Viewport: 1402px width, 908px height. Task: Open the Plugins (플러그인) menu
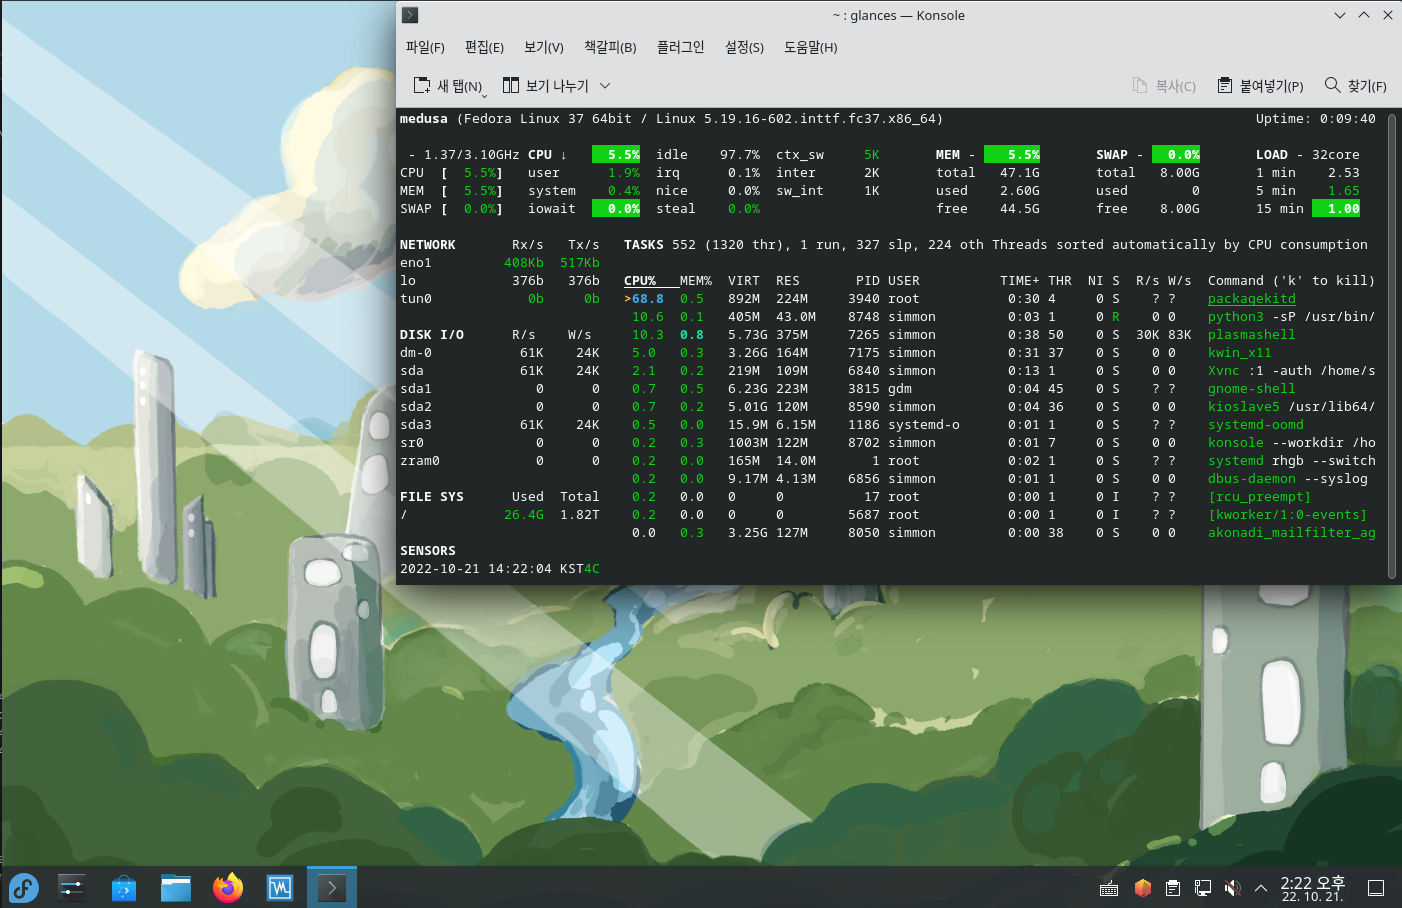[x=680, y=47]
